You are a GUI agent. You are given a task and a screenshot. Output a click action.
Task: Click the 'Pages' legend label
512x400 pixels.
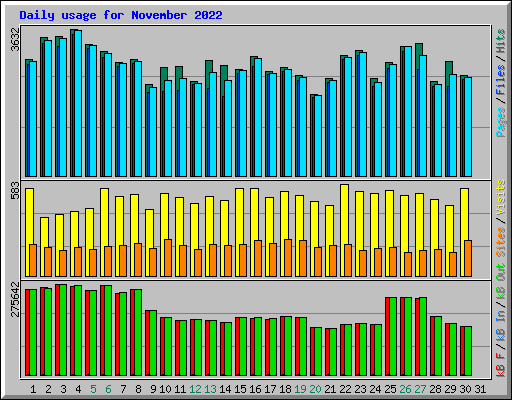(501, 122)
